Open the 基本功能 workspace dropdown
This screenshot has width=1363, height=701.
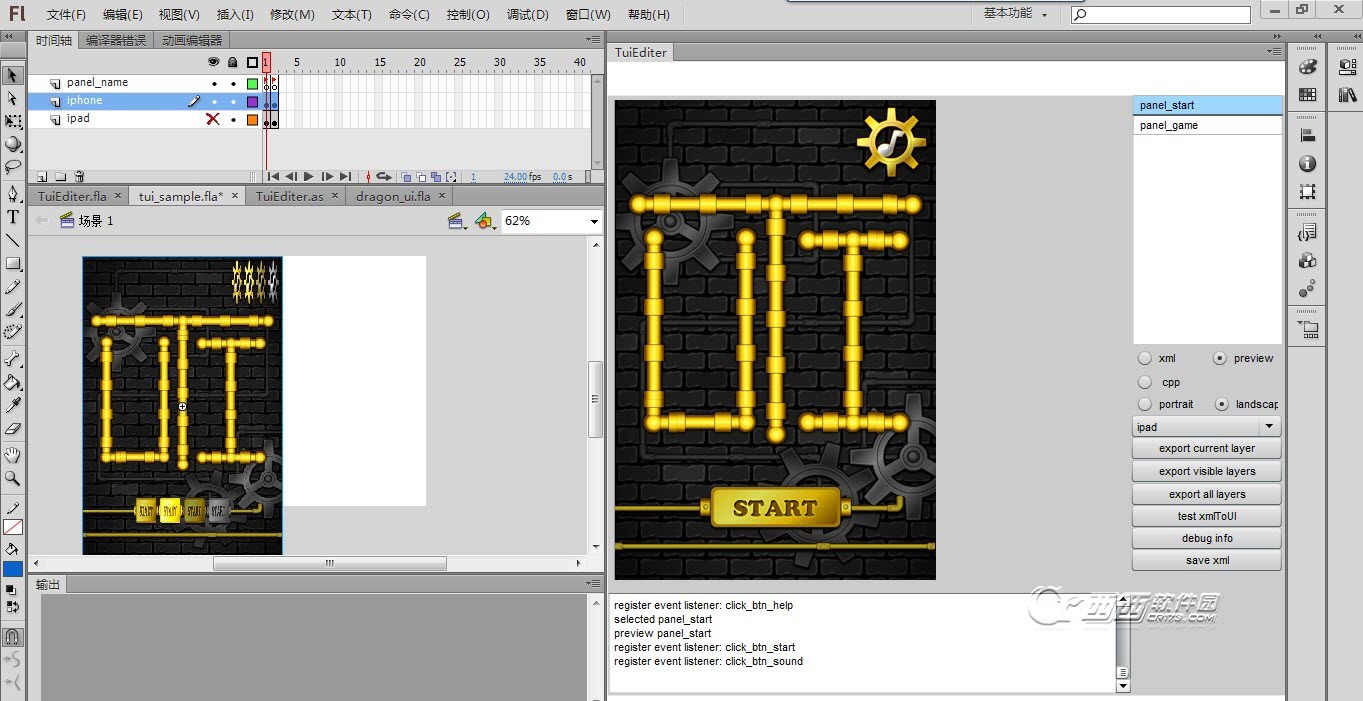1016,14
